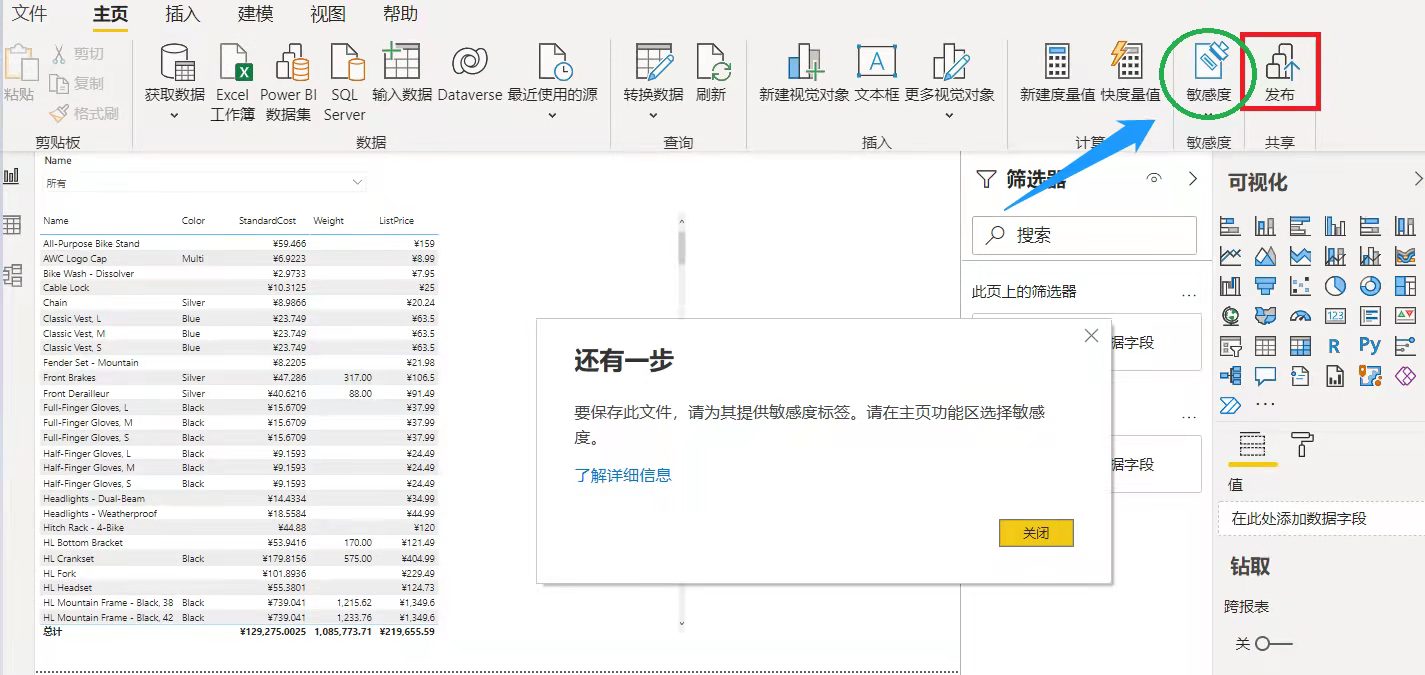Click the 在此处添加数据字段 field well
The width and height of the screenshot is (1425, 675).
point(1322,519)
